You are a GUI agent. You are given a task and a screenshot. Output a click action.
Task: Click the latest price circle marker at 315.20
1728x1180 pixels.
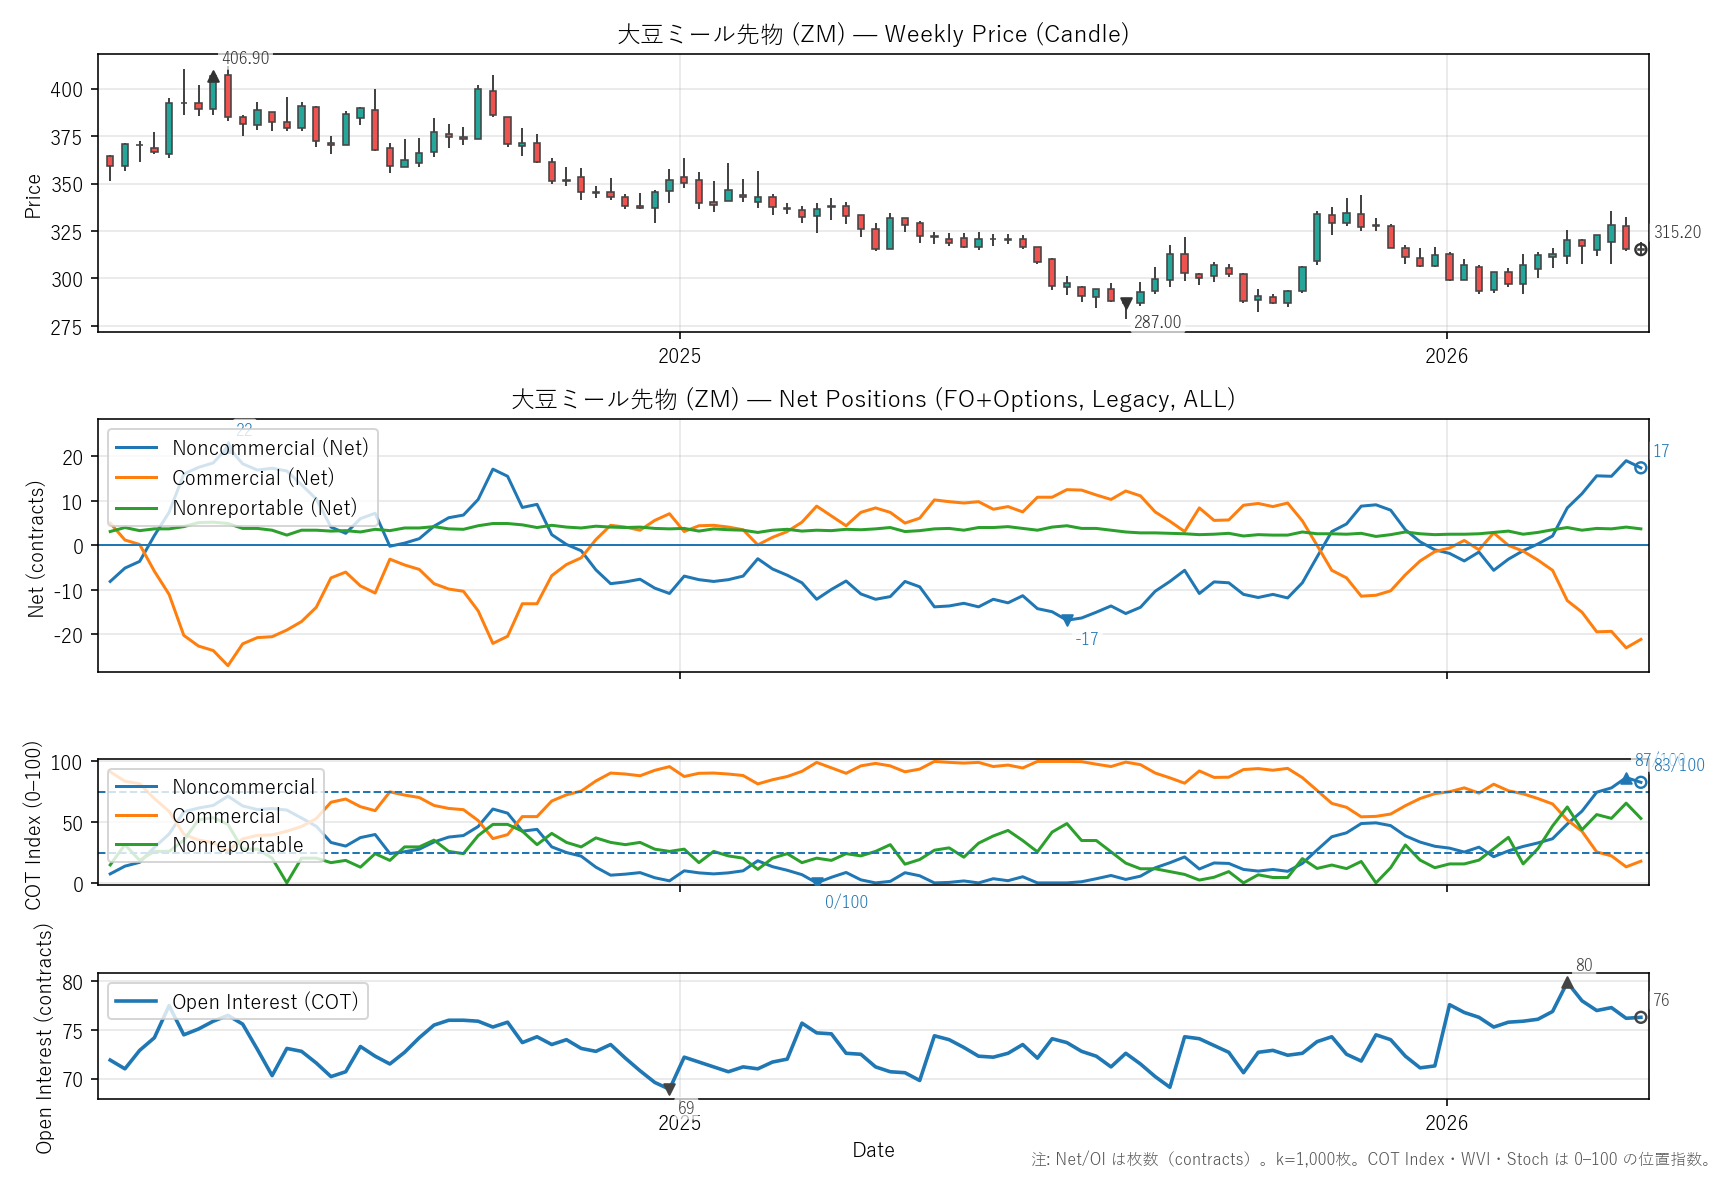[x=1640, y=249]
